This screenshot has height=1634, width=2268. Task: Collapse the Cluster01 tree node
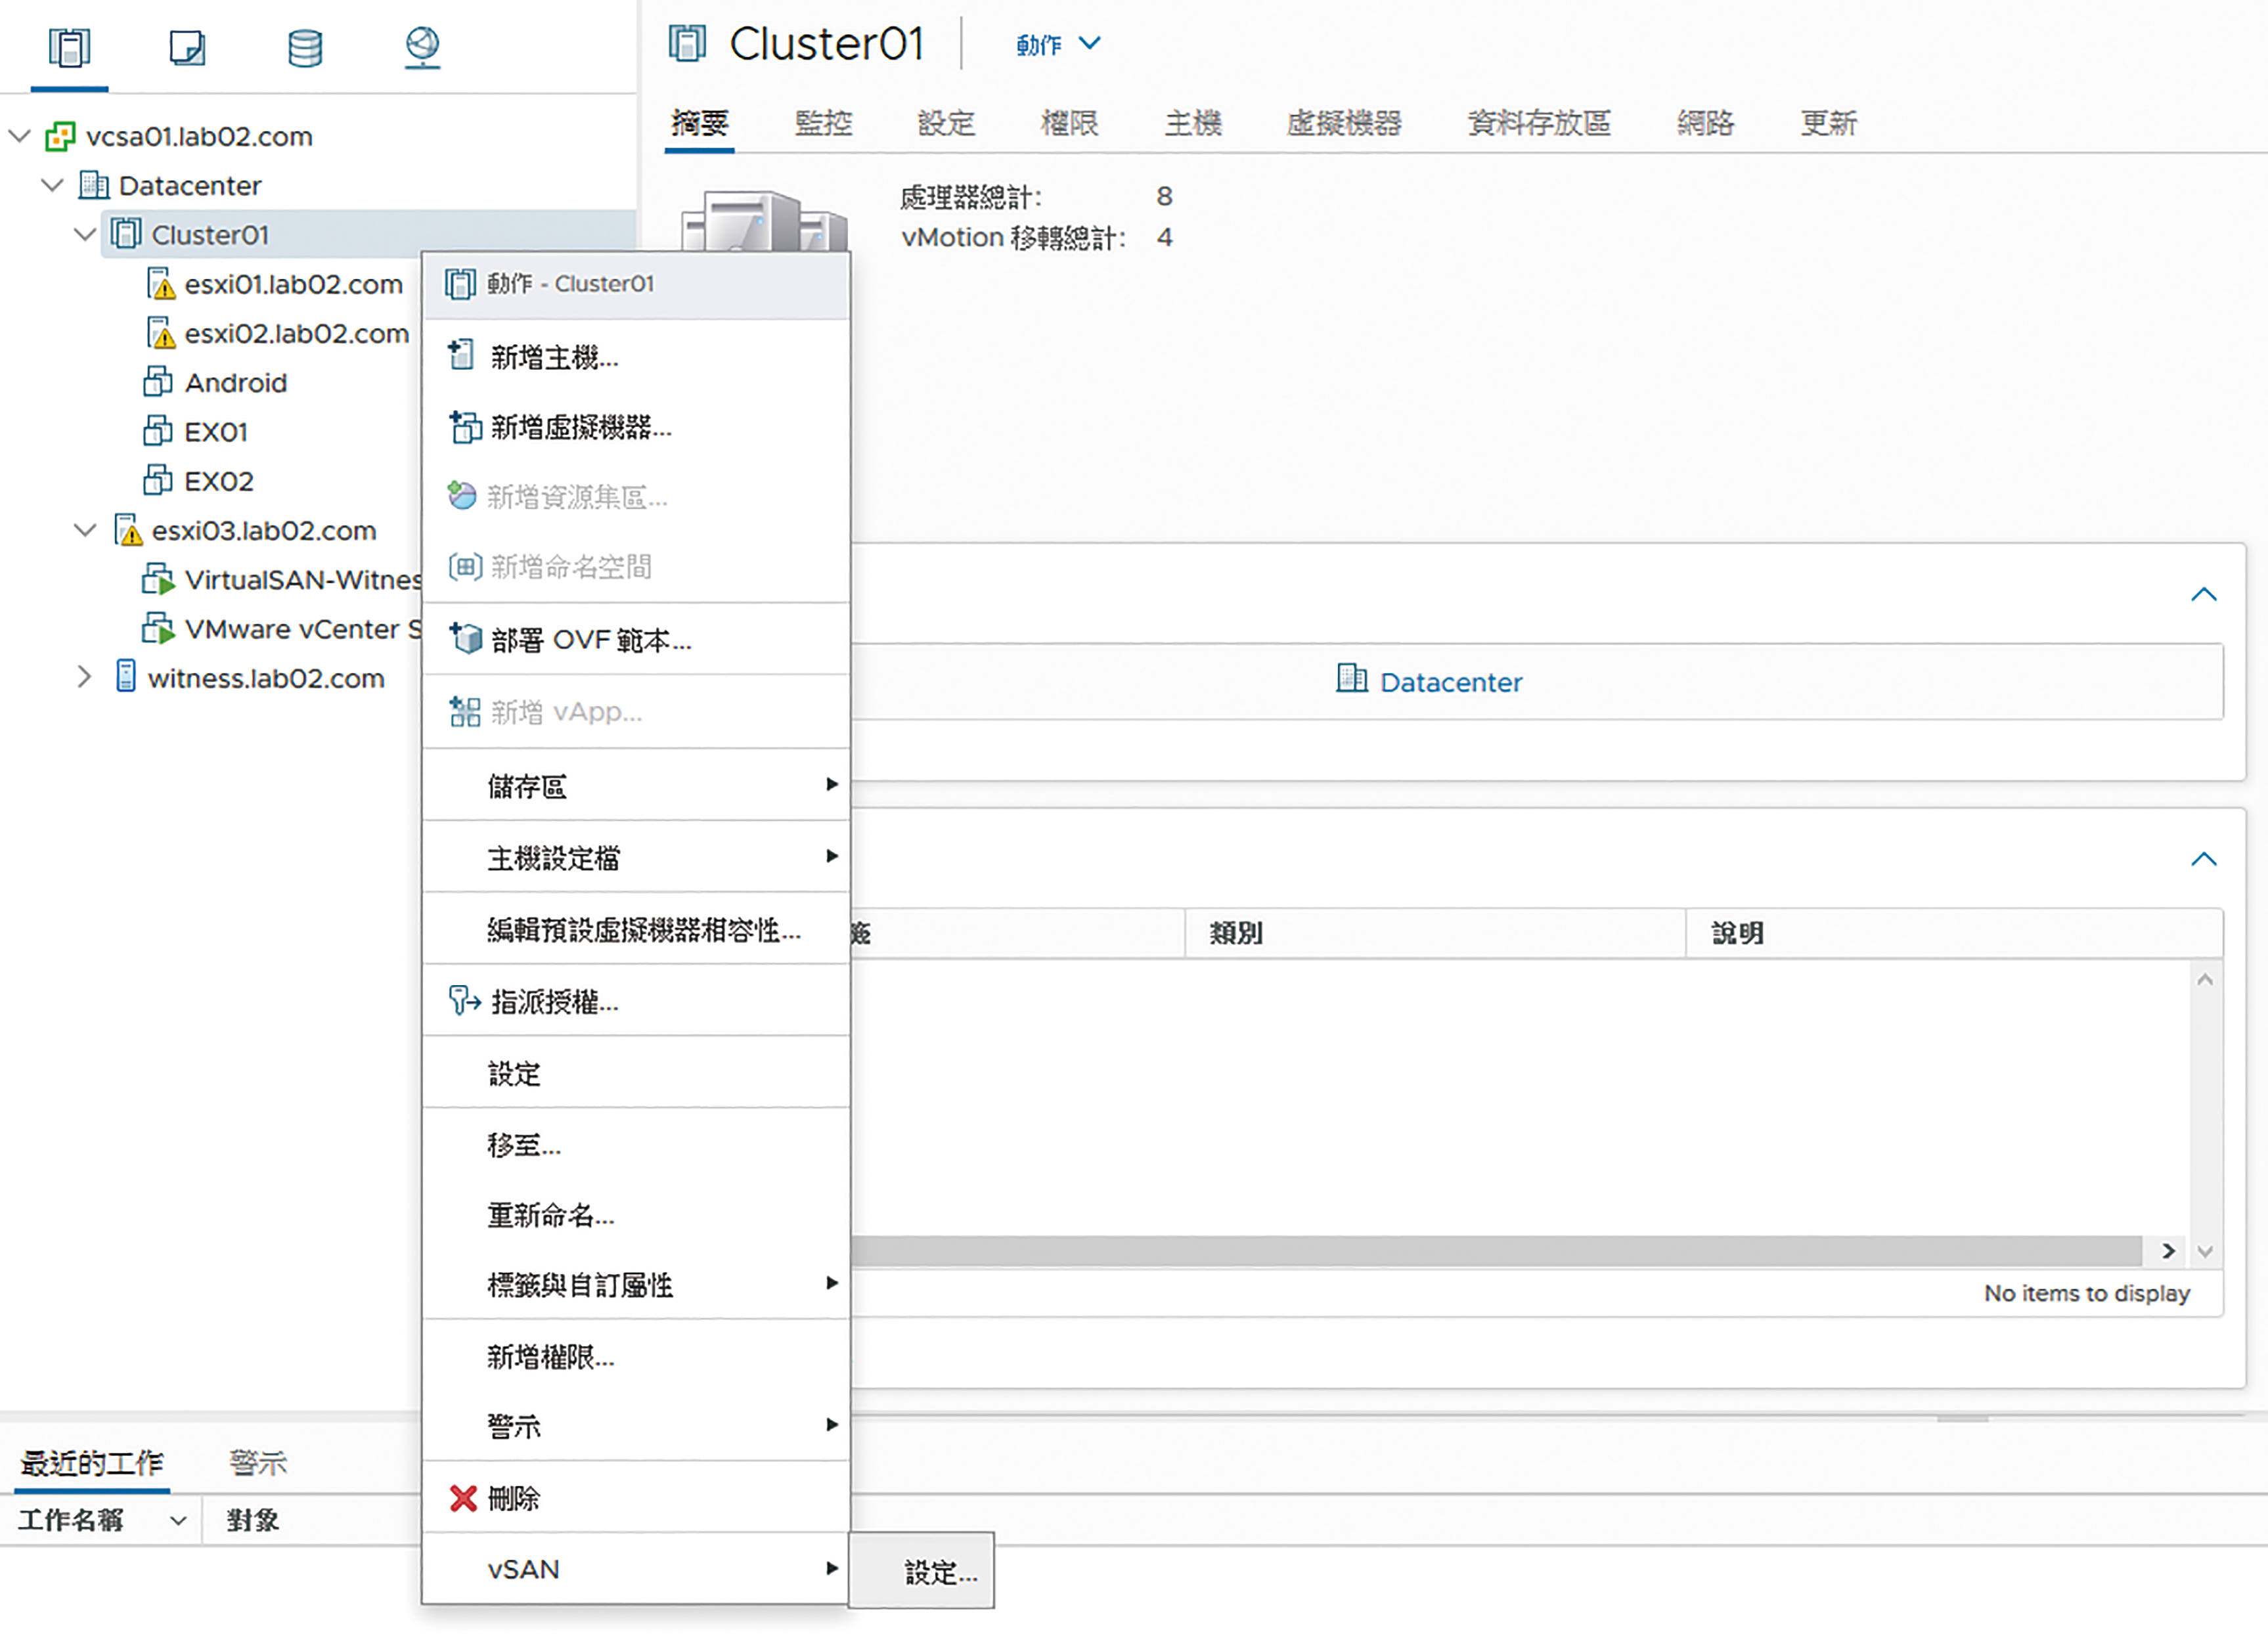click(x=86, y=234)
